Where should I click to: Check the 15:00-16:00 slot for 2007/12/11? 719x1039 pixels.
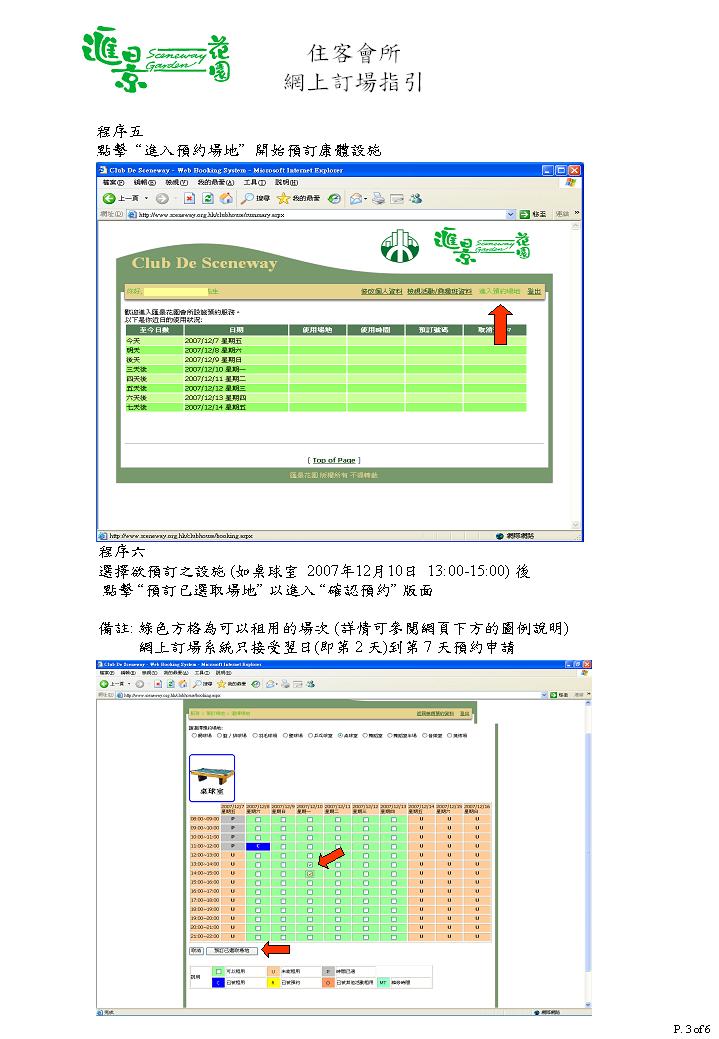tap(338, 883)
